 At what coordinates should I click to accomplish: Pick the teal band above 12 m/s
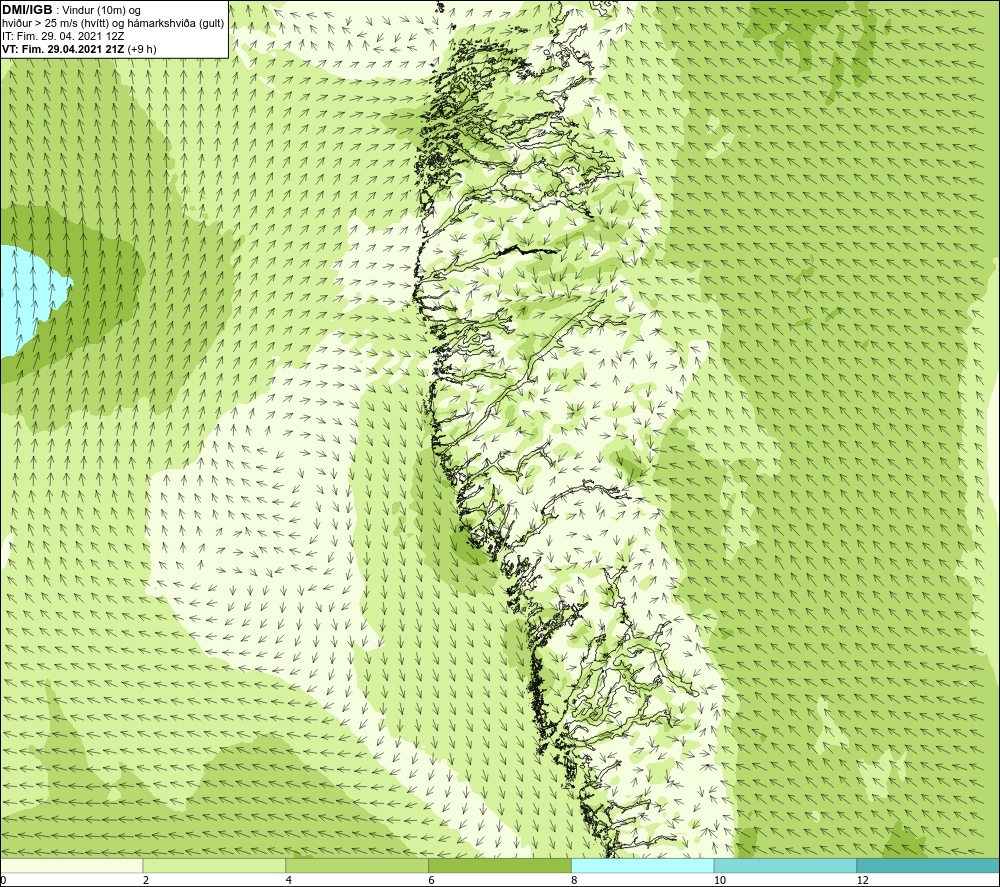pyautogui.click(x=928, y=865)
